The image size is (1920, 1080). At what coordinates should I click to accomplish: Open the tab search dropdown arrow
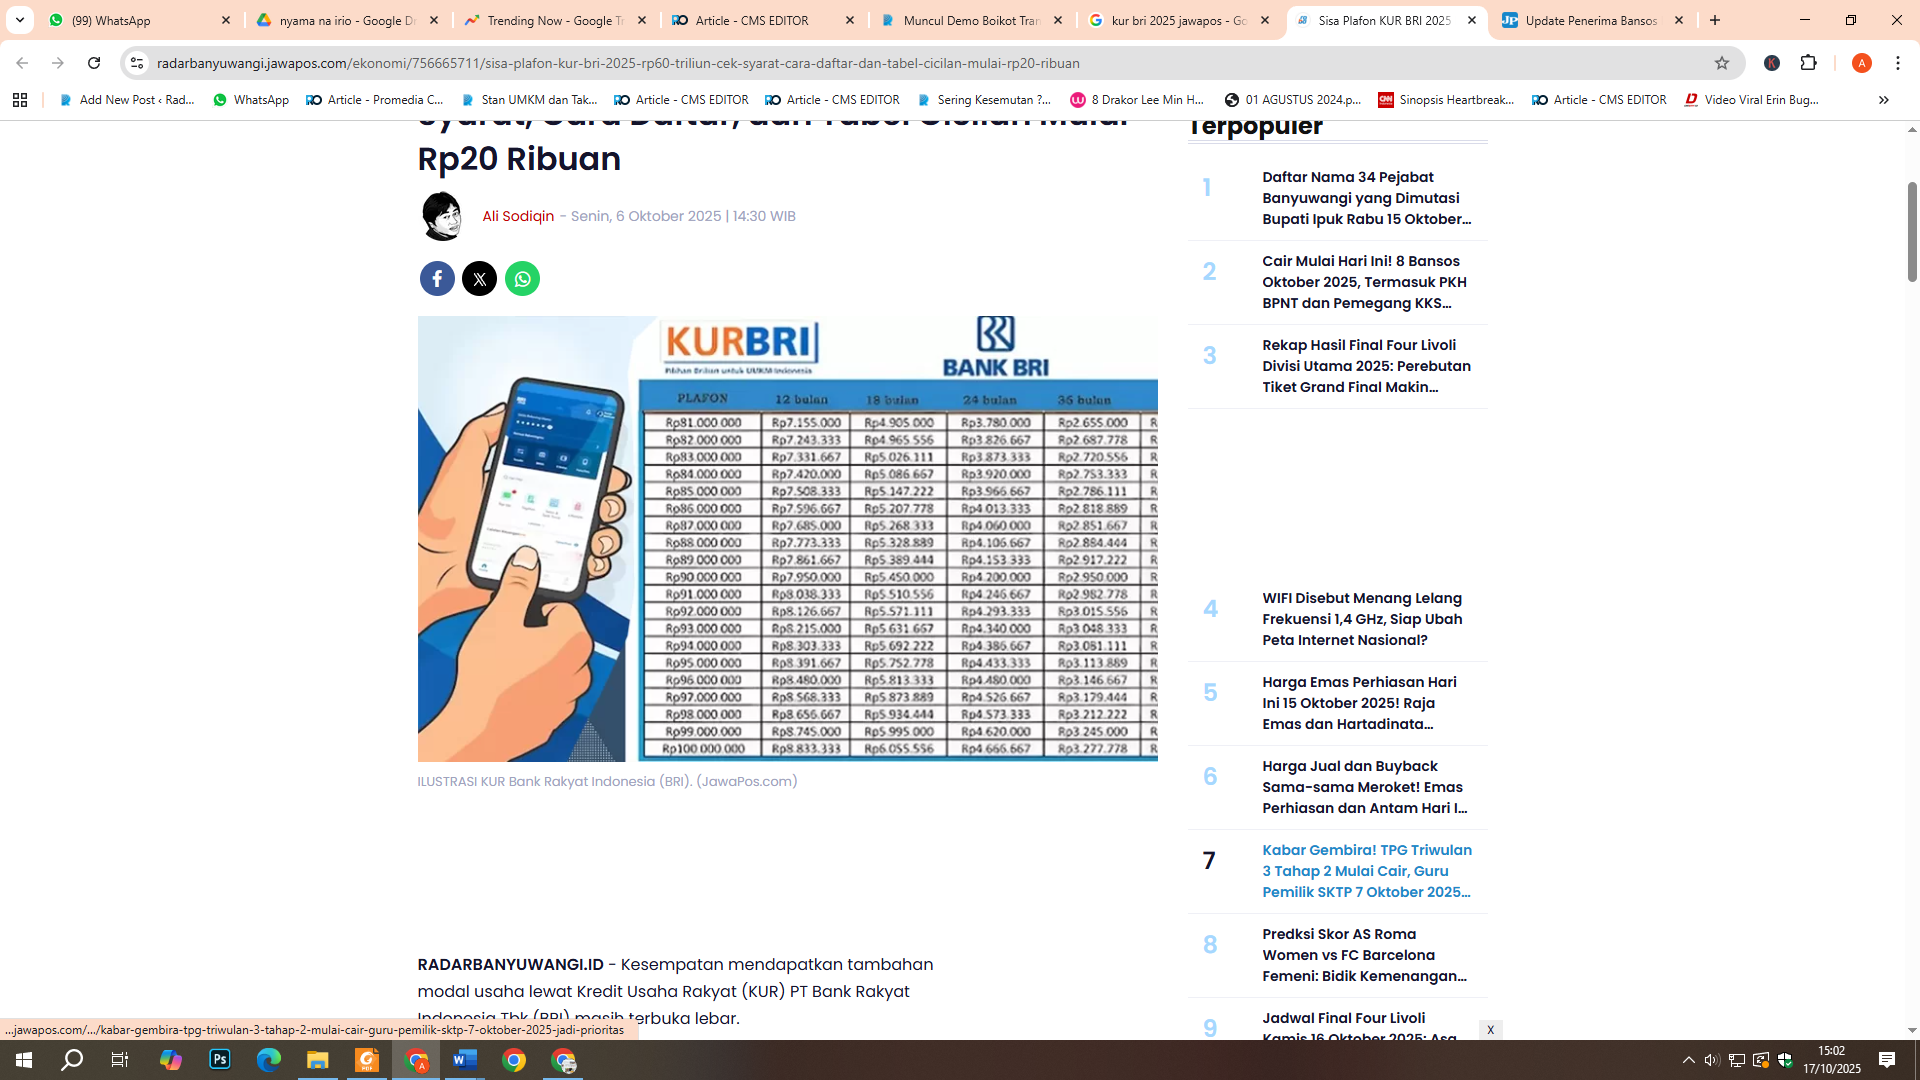pyautogui.click(x=20, y=20)
